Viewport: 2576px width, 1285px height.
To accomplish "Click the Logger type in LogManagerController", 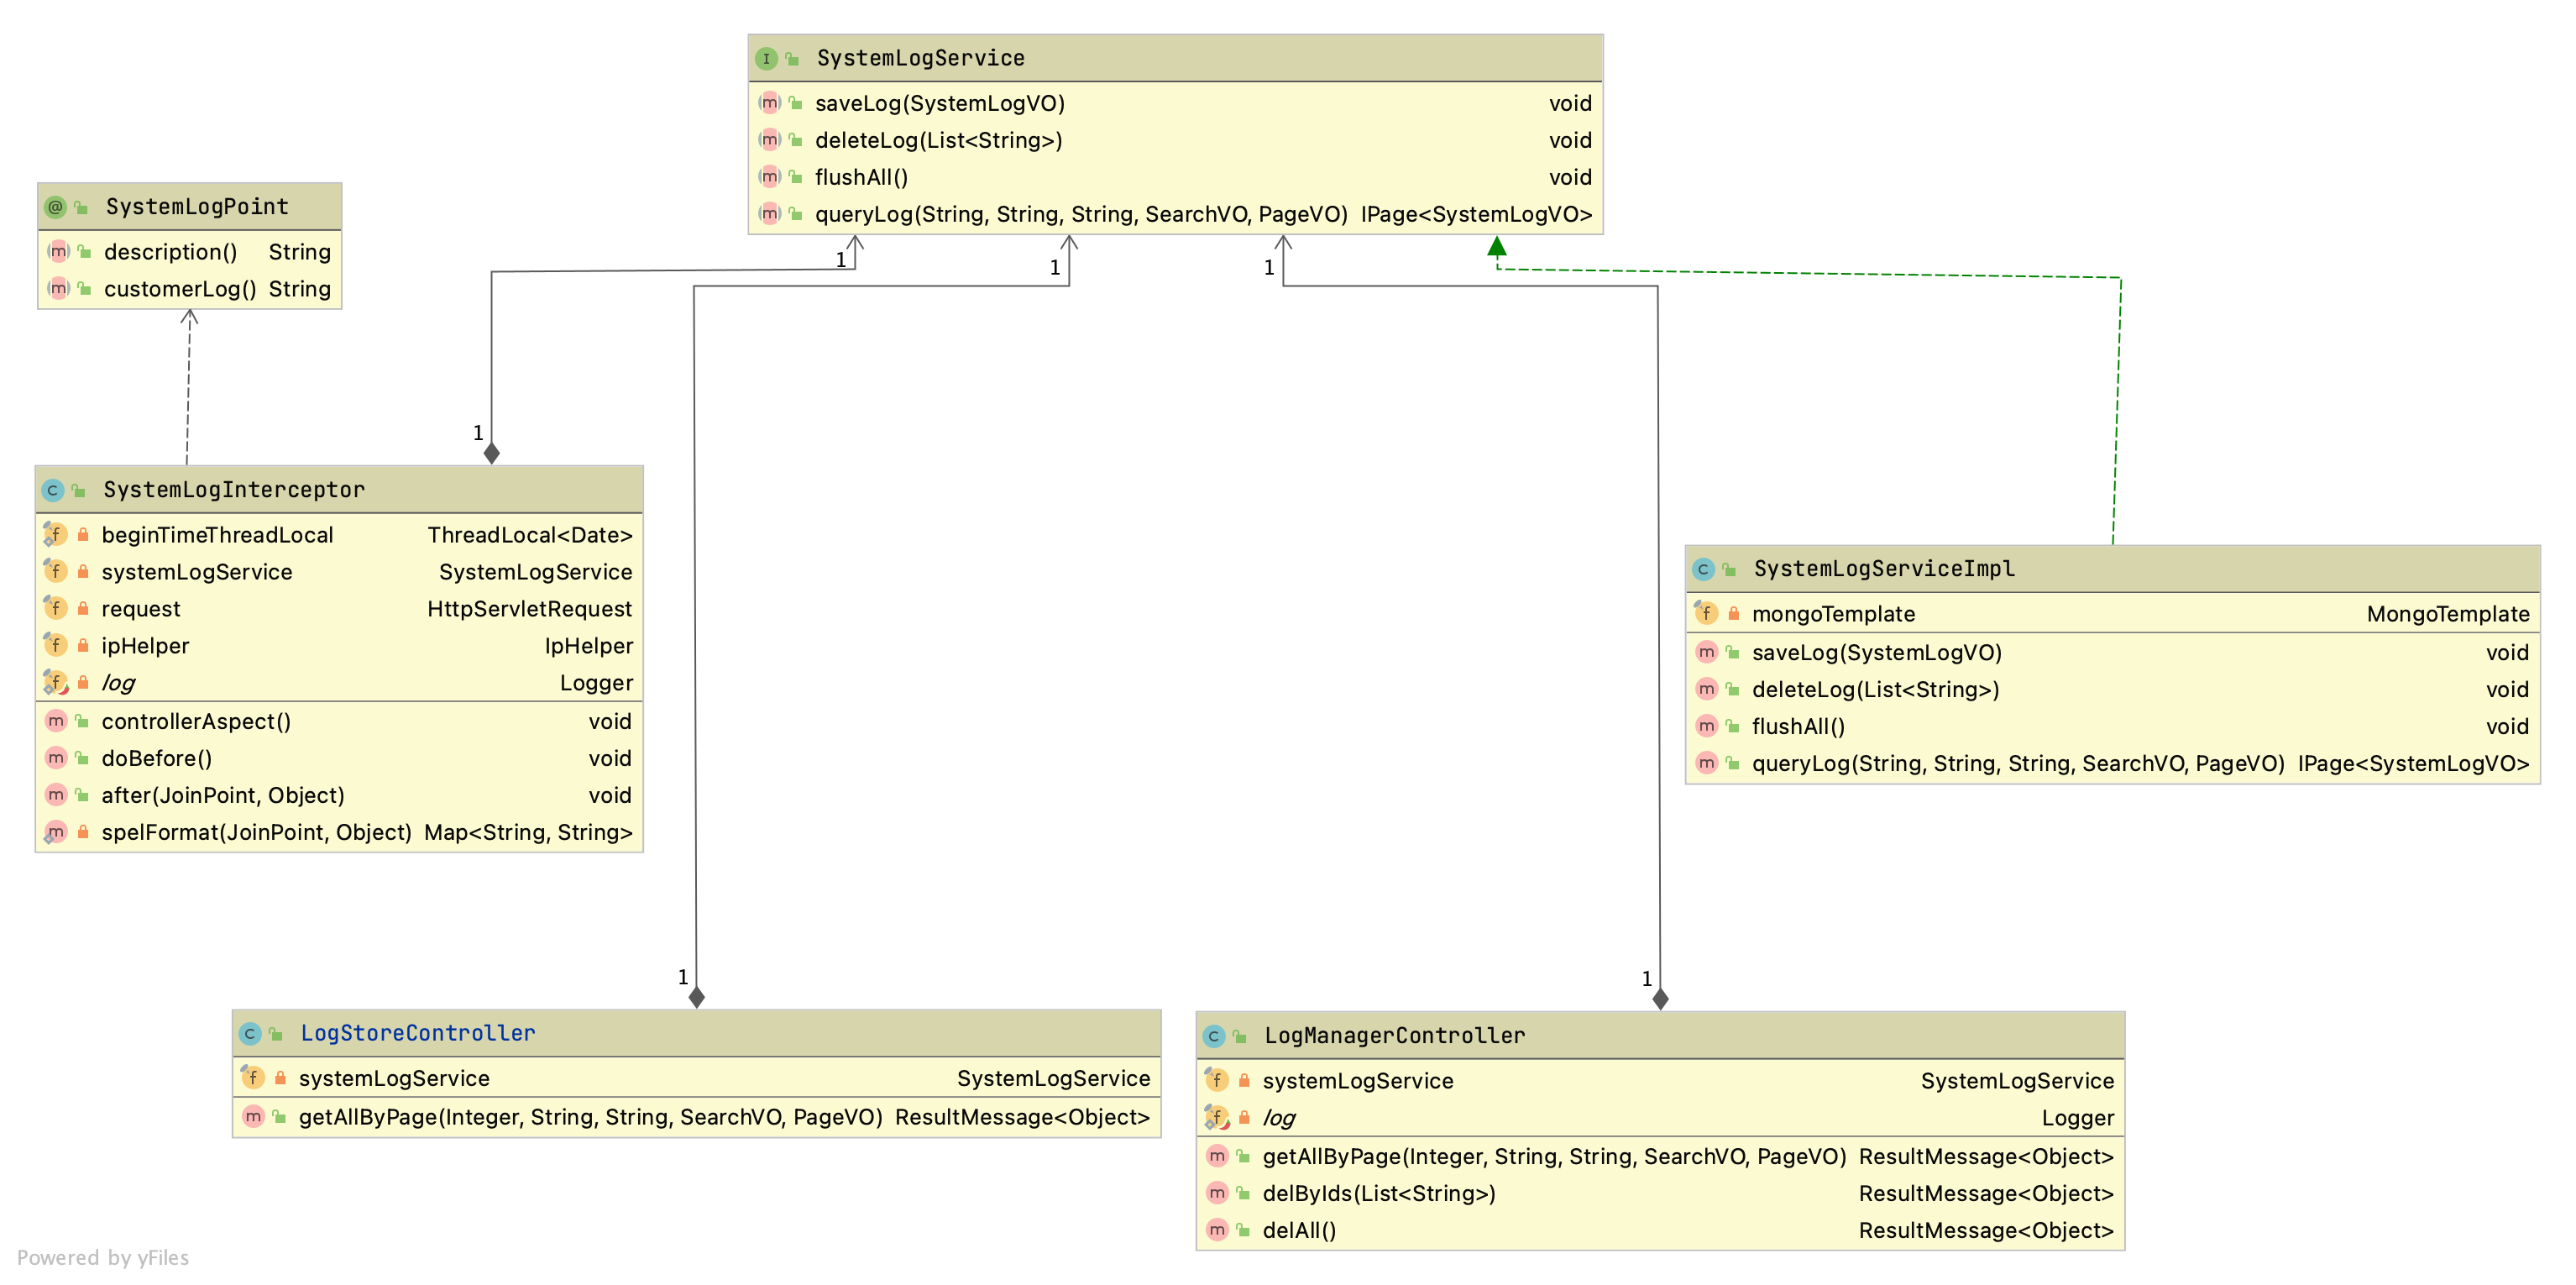I will (x=2077, y=1118).
